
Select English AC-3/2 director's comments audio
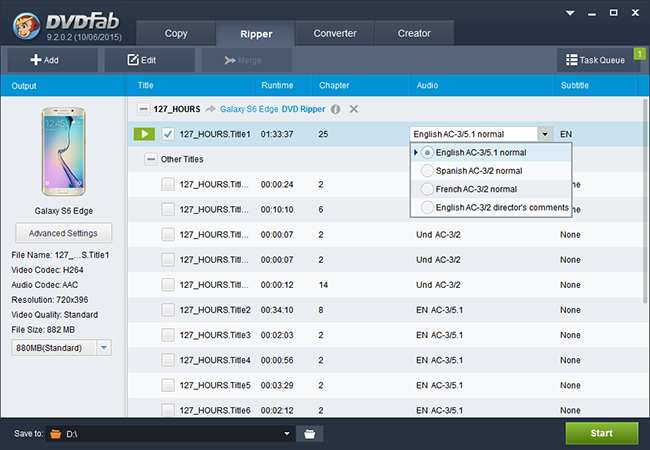tap(491, 207)
